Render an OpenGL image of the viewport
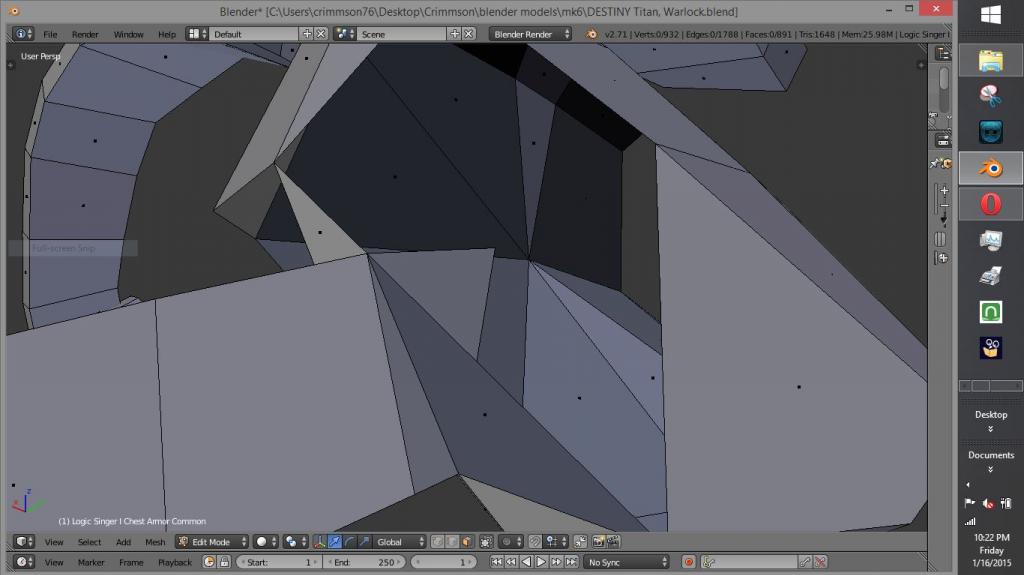This screenshot has width=1024, height=575. (x=599, y=542)
